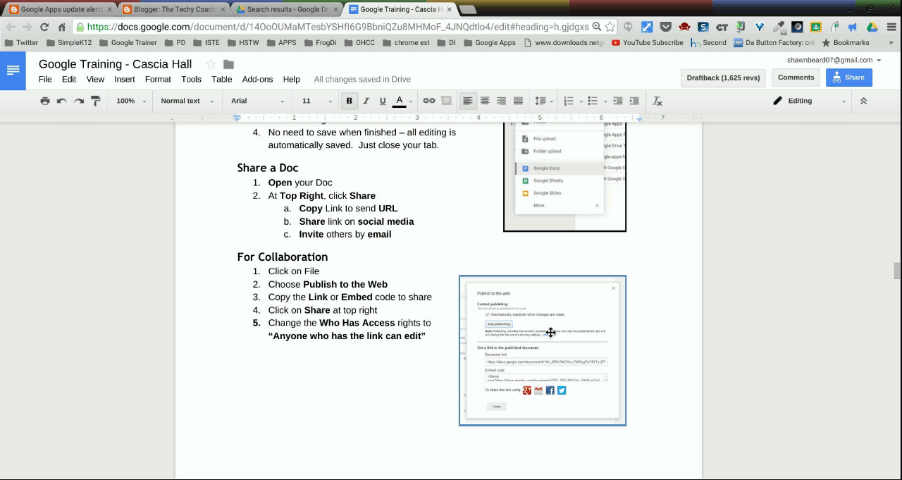
Task: Select the Paint format roller tool
Action: coord(96,101)
